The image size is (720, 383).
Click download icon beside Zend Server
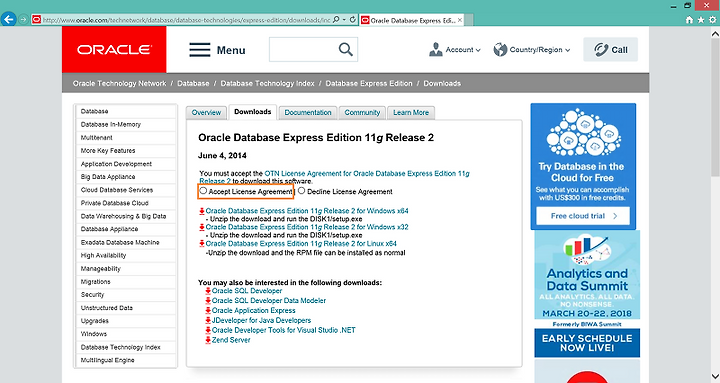point(208,340)
